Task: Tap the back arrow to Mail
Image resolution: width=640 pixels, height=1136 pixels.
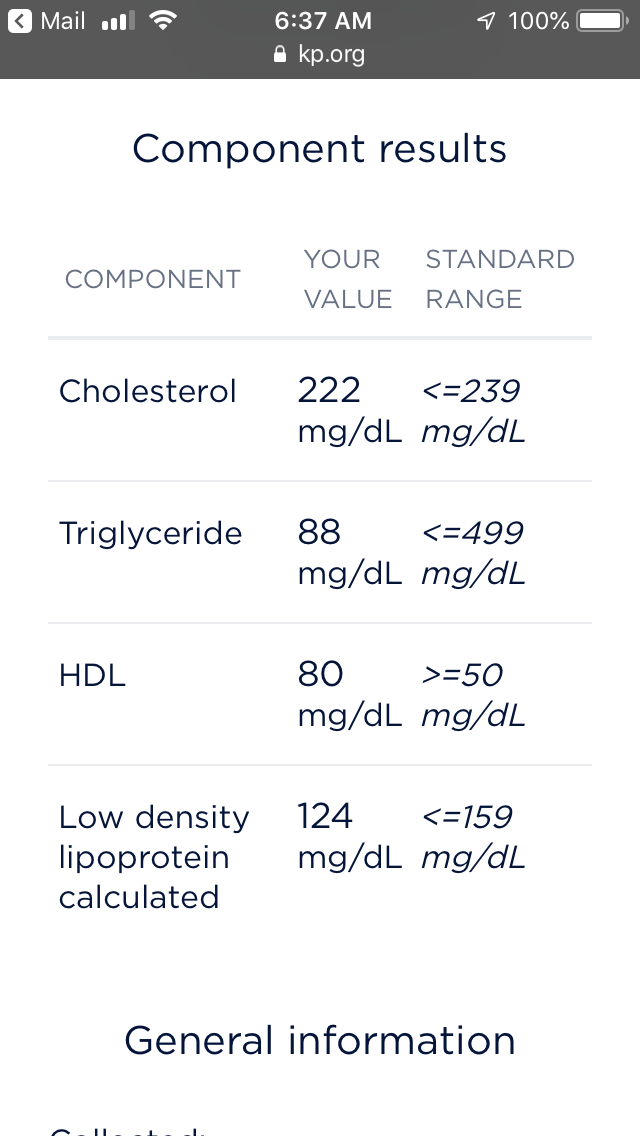Action: click(x=20, y=21)
